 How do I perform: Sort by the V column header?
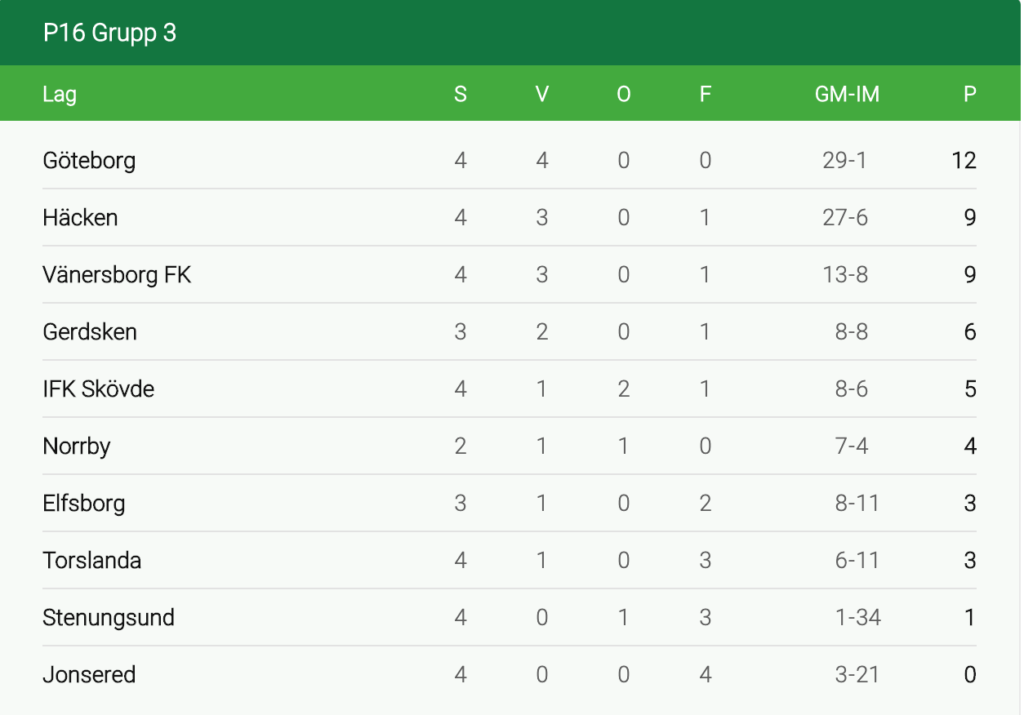(542, 95)
